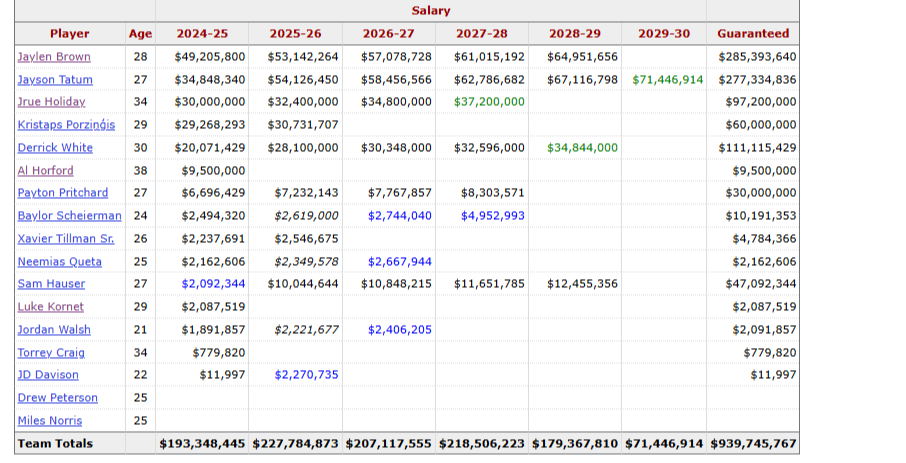Open JD Davison player link

coord(48,375)
